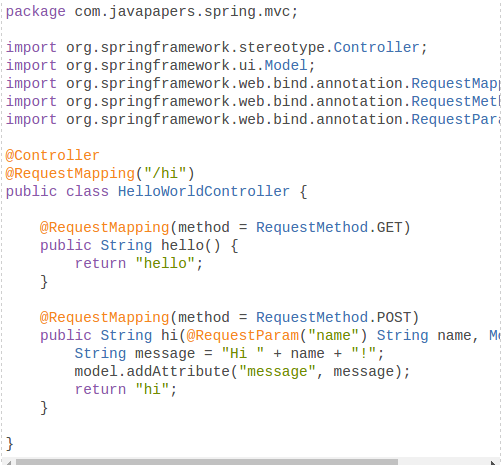Click the horizontal scrollbar thumb below the code
This screenshot has width=503, height=465.
(x=207, y=462)
